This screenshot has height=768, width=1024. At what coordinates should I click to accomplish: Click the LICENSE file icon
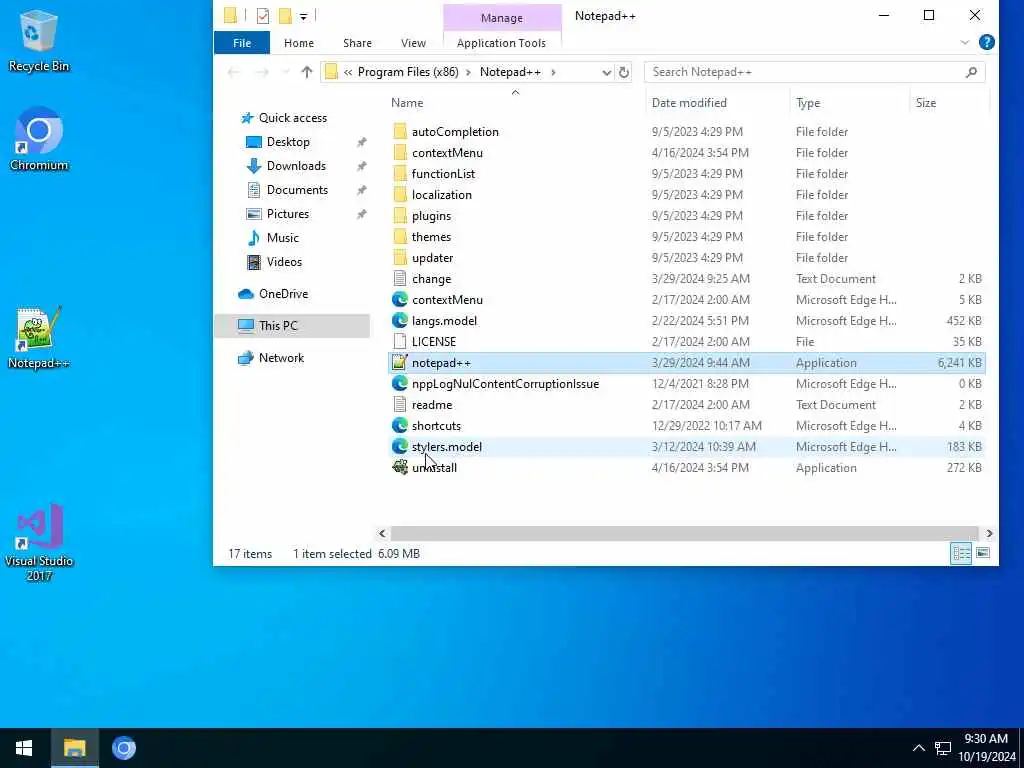pyautogui.click(x=400, y=342)
